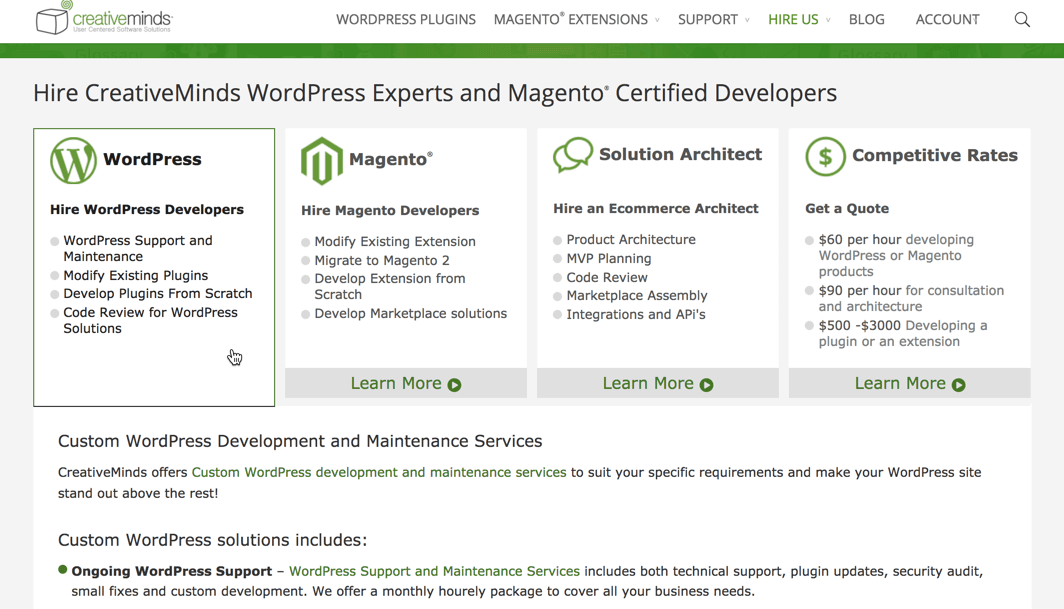
Task: Open the search magnifier icon
Action: click(x=1021, y=19)
